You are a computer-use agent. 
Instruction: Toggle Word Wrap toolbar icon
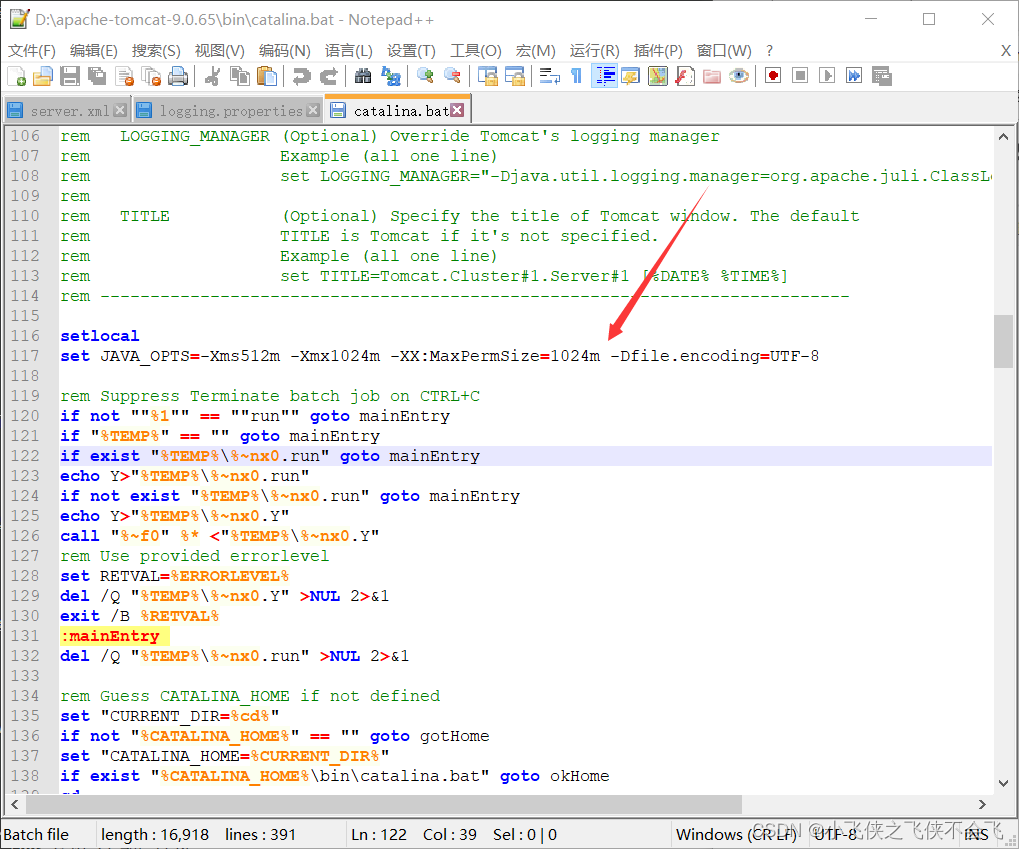549,77
